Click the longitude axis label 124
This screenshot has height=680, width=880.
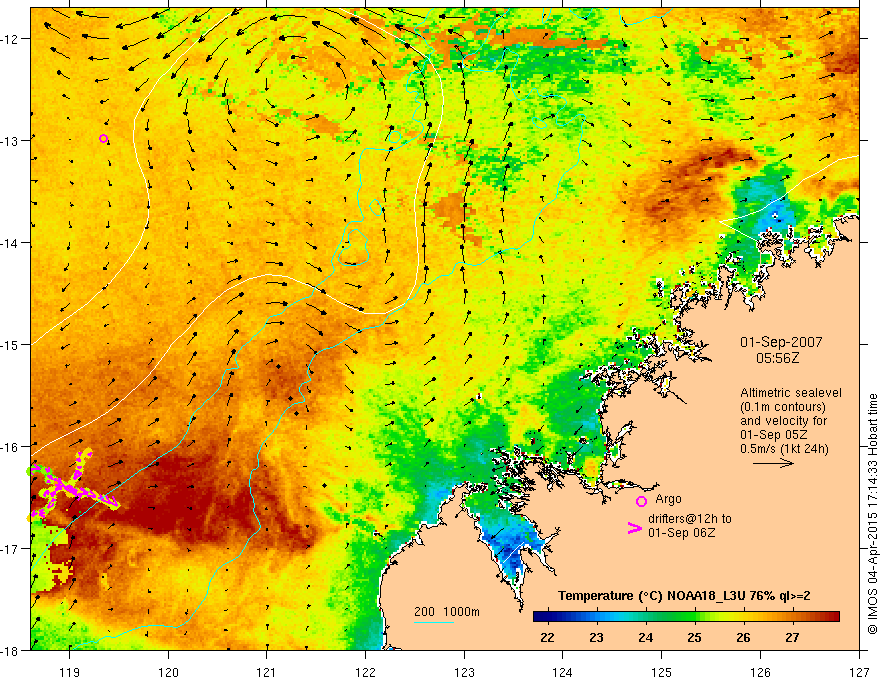click(563, 672)
